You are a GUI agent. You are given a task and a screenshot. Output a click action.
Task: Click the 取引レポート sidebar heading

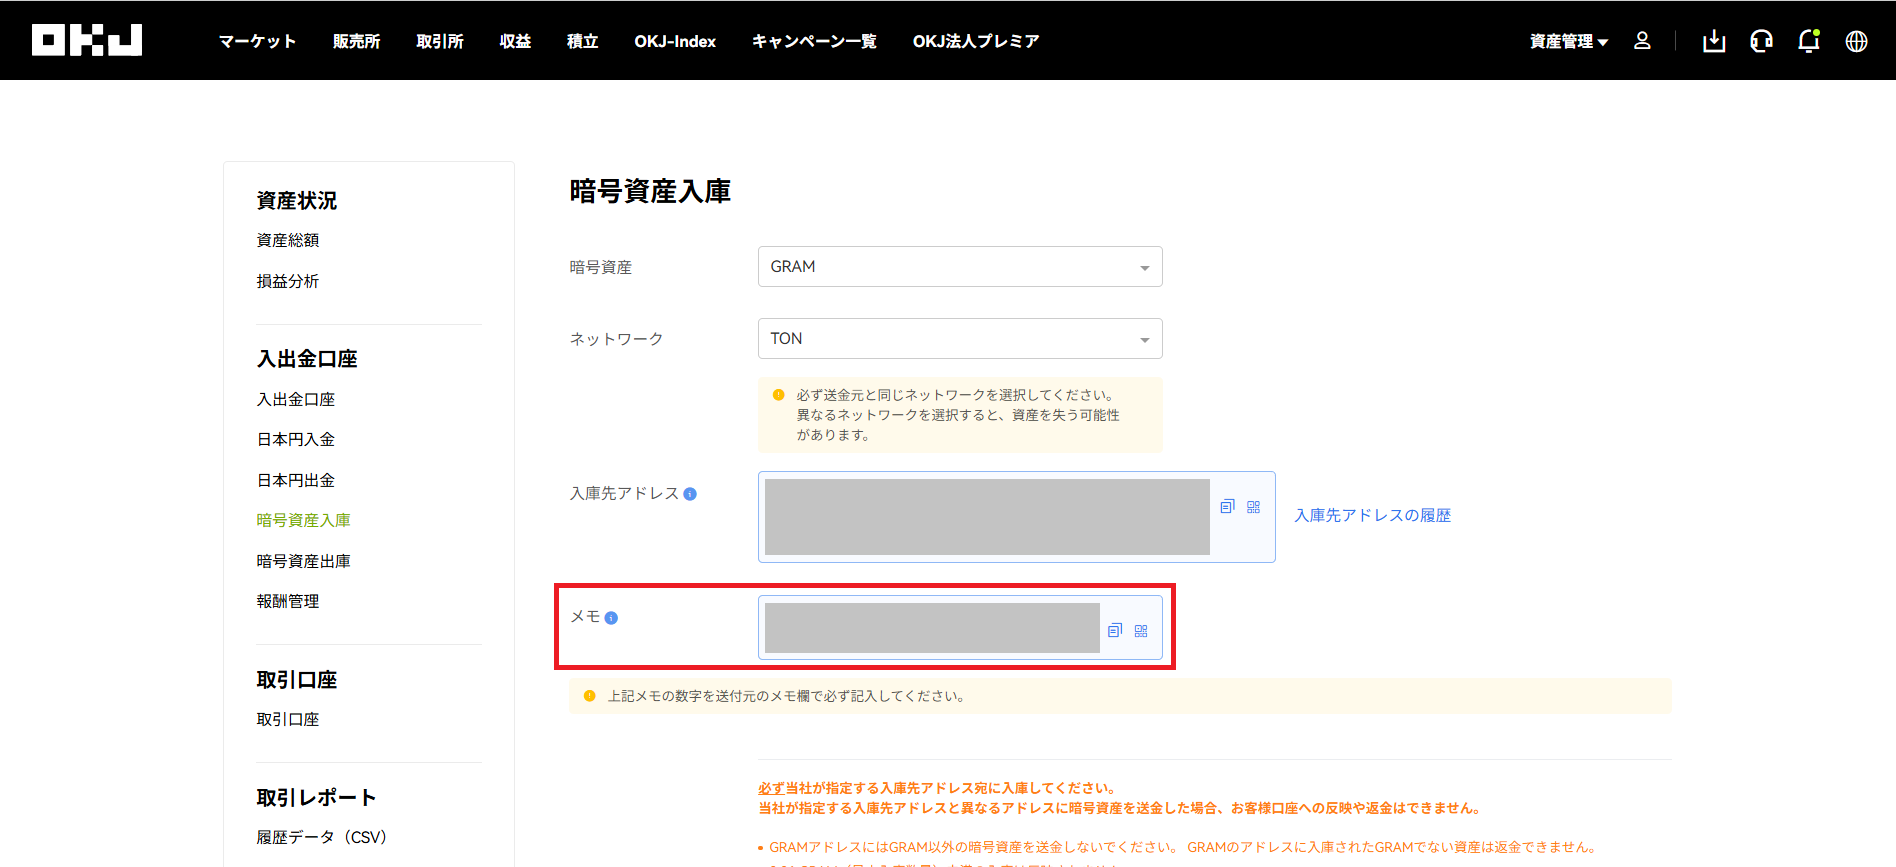coord(317,797)
